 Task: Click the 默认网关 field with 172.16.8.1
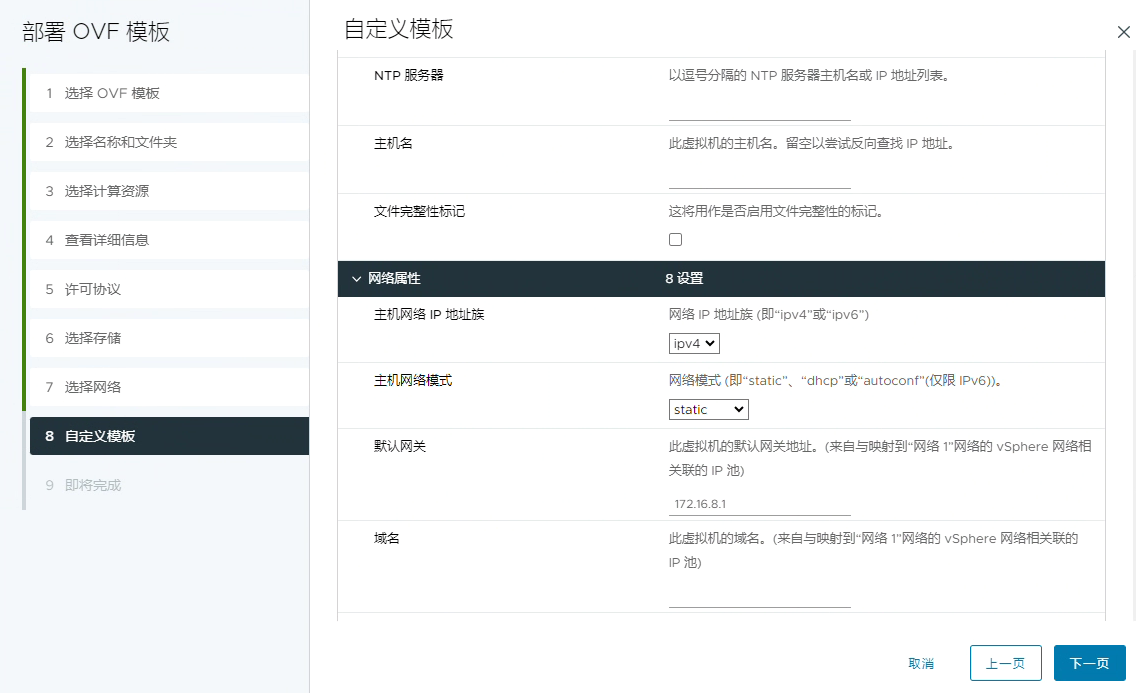click(759, 504)
